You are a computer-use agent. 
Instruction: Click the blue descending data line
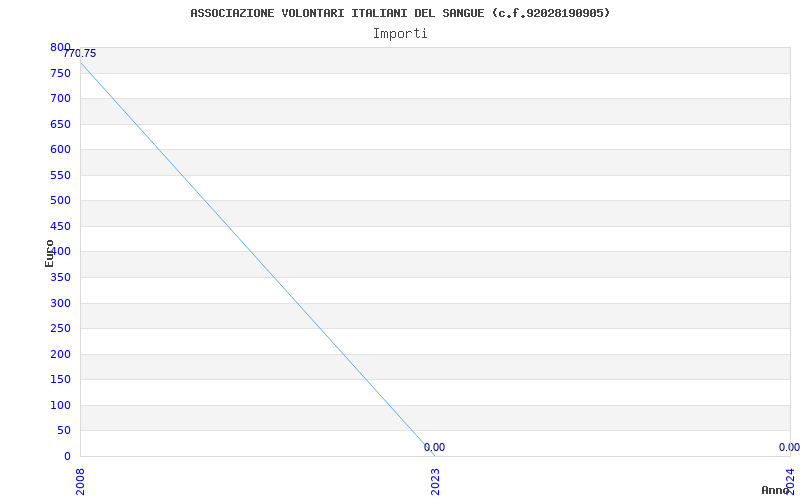(x=258, y=259)
